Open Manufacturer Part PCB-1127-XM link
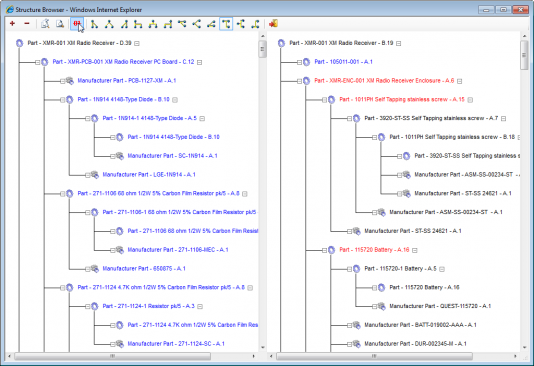 point(127,81)
